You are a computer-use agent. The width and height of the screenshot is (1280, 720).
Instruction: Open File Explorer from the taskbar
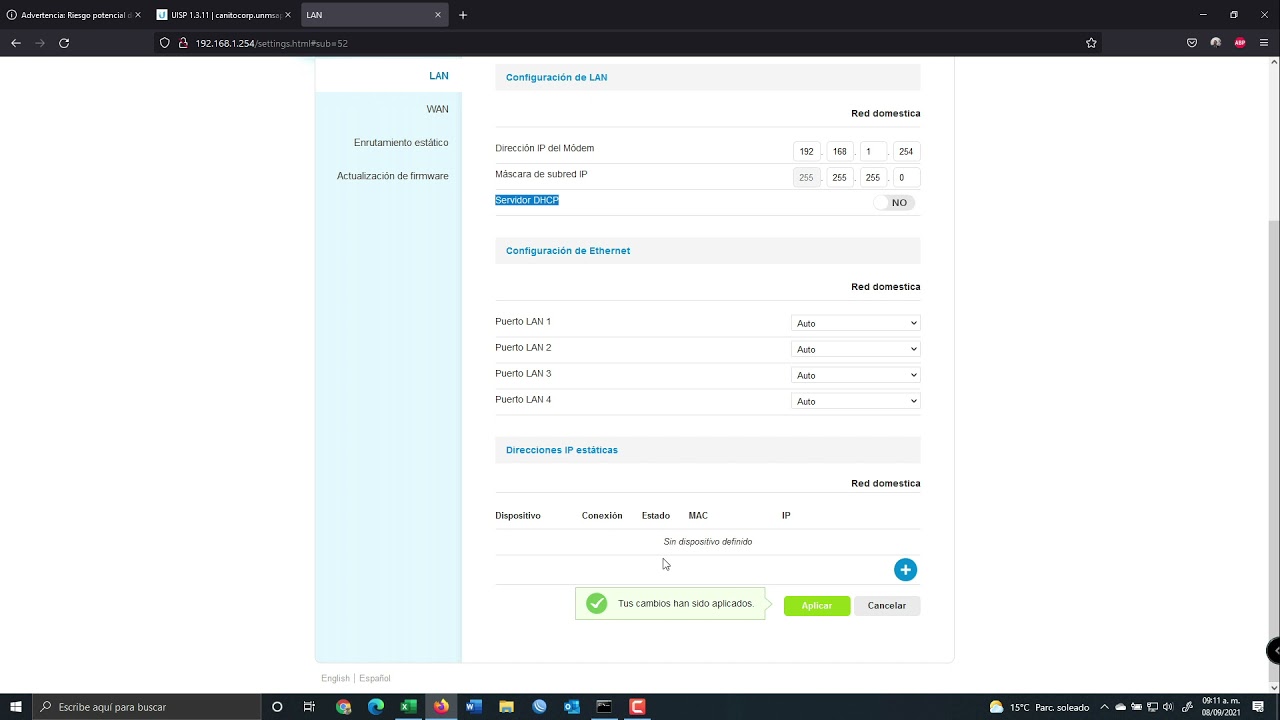[x=506, y=707]
